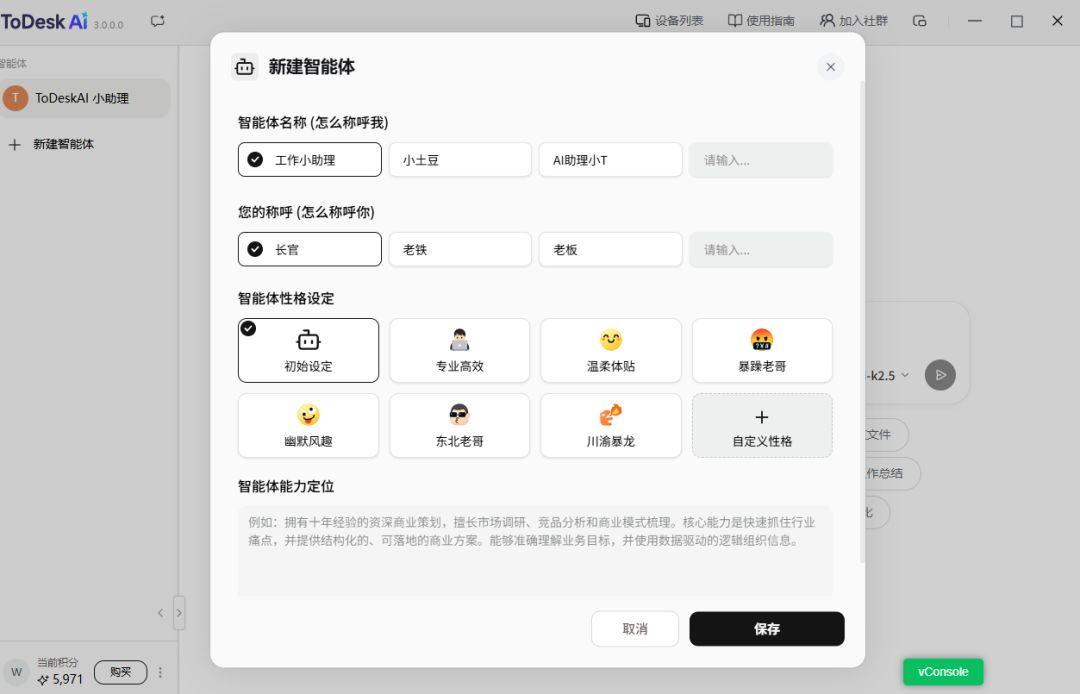Select your title 老铁
The image size is (1080, 694).
click(x=460, y=249)
